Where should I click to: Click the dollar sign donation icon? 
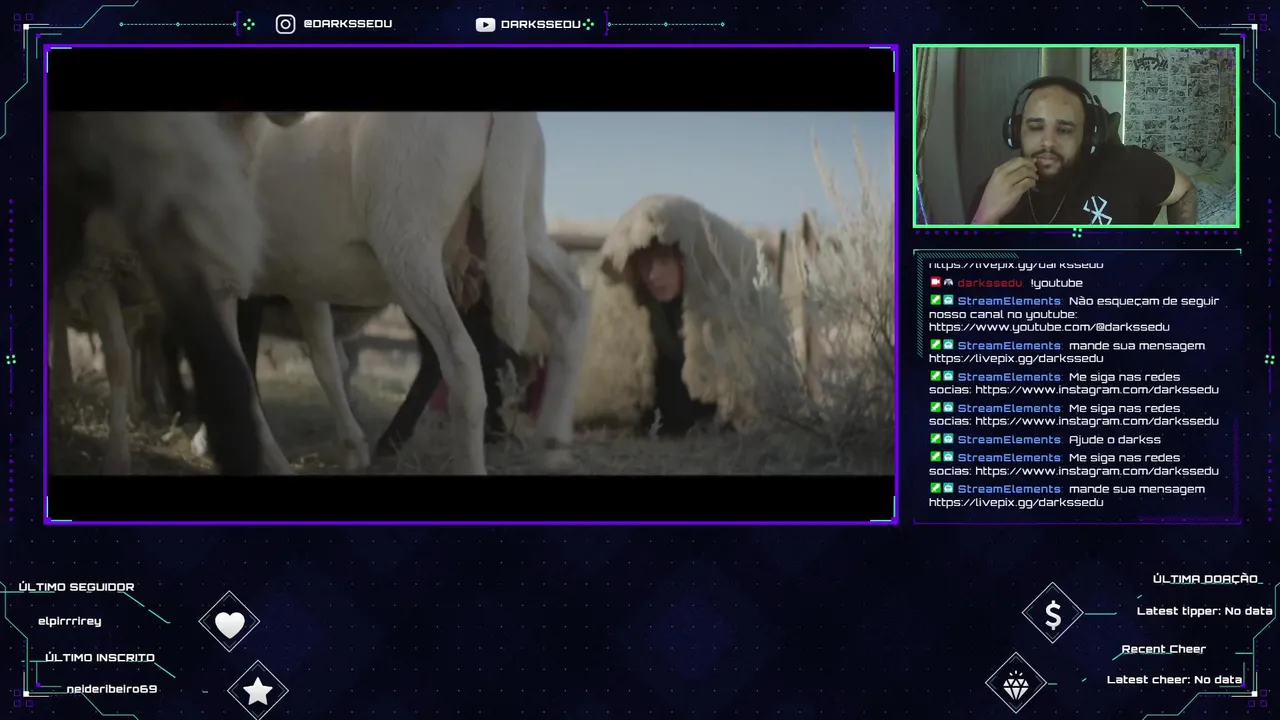[1053, 615]
